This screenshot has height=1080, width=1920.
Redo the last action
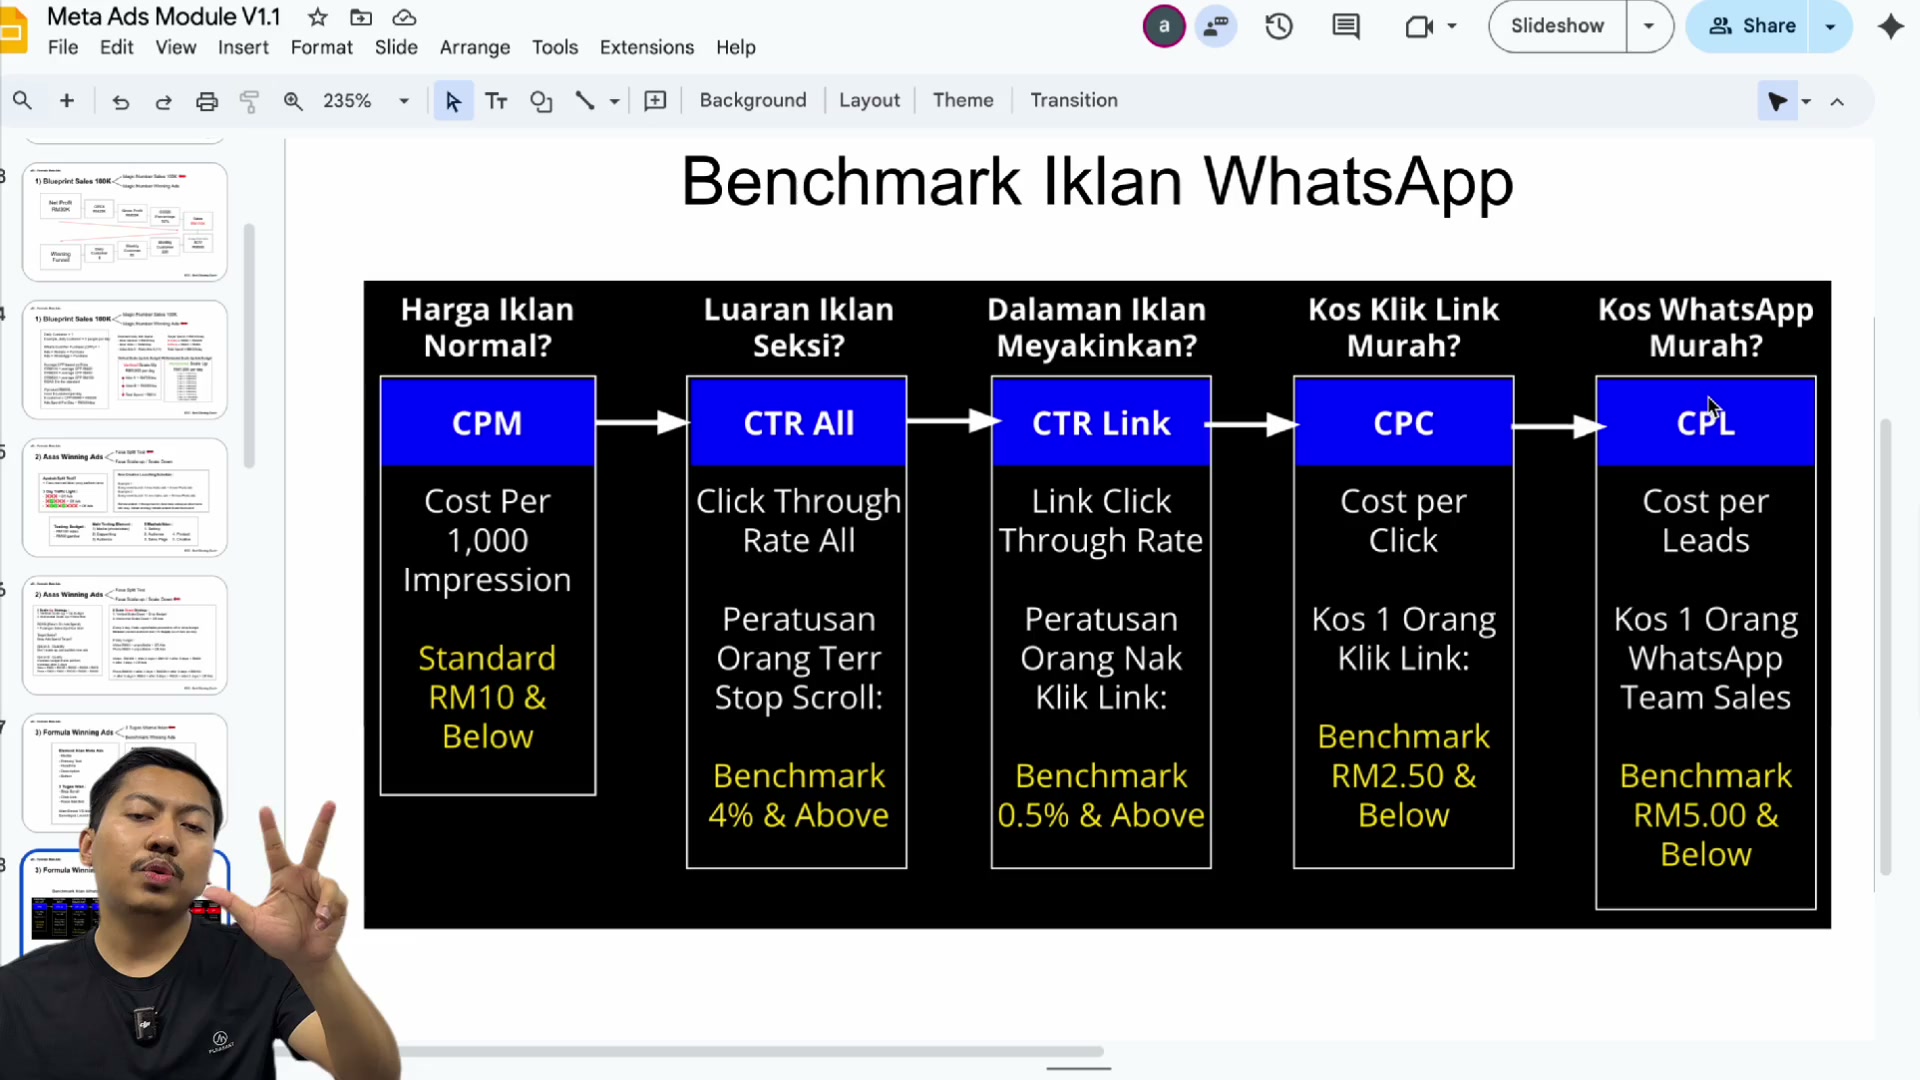pyautogui.click(x=163, y=101)
